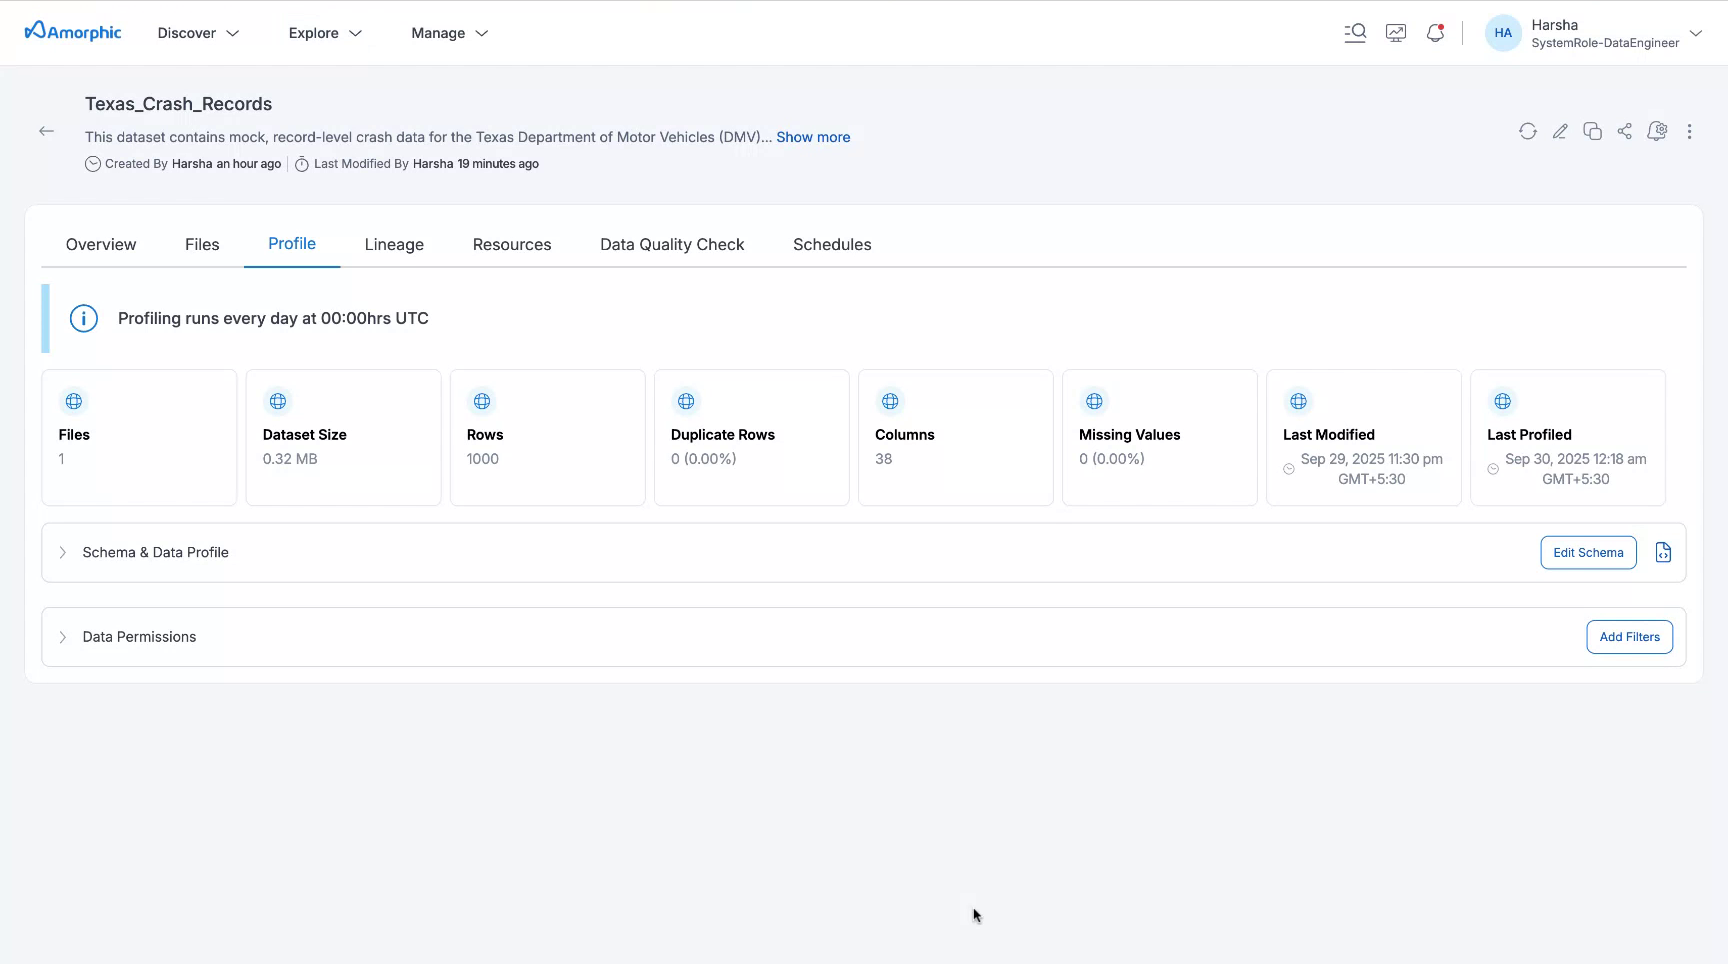Image resolution: width=1728 pixels, height=964 pixels.
Task: Open the three-dot more options menu
Action: pyautogui.click(x=1689, y=131)
